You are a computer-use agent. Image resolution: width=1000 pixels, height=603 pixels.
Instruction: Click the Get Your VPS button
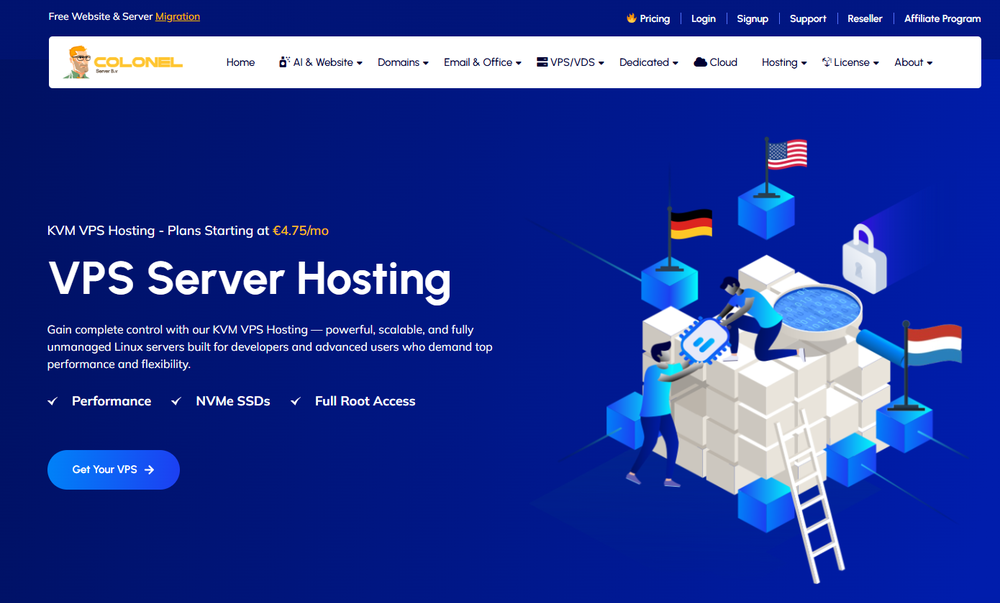113,469
